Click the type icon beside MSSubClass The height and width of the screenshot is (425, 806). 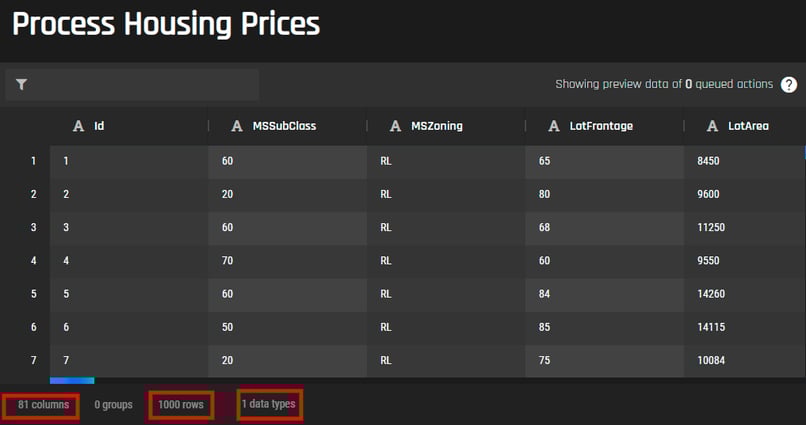[236, 126]
